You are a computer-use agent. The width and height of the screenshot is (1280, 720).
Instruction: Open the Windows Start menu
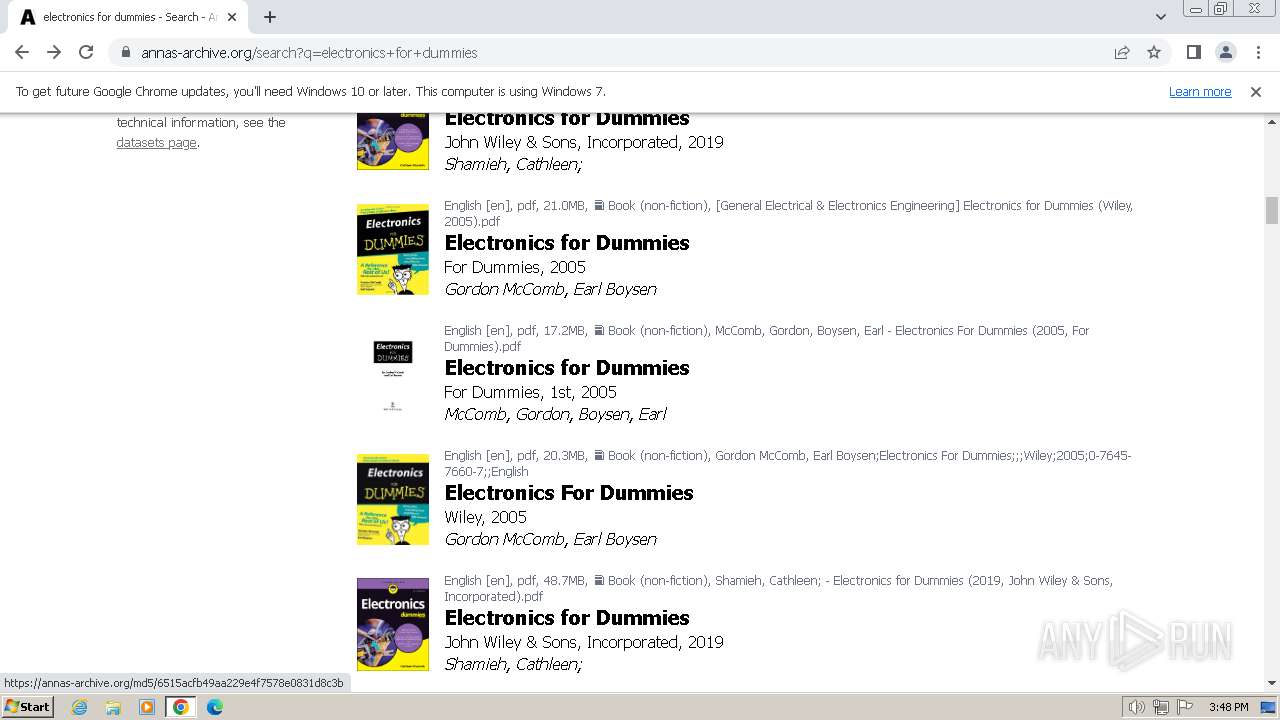point(27,707)
